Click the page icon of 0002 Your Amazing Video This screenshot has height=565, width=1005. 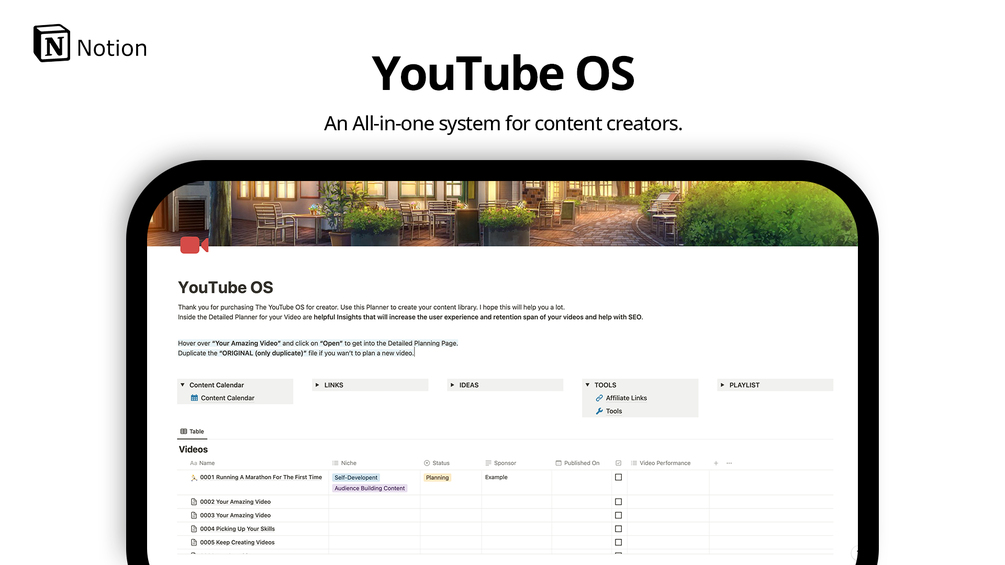point(194,502)
